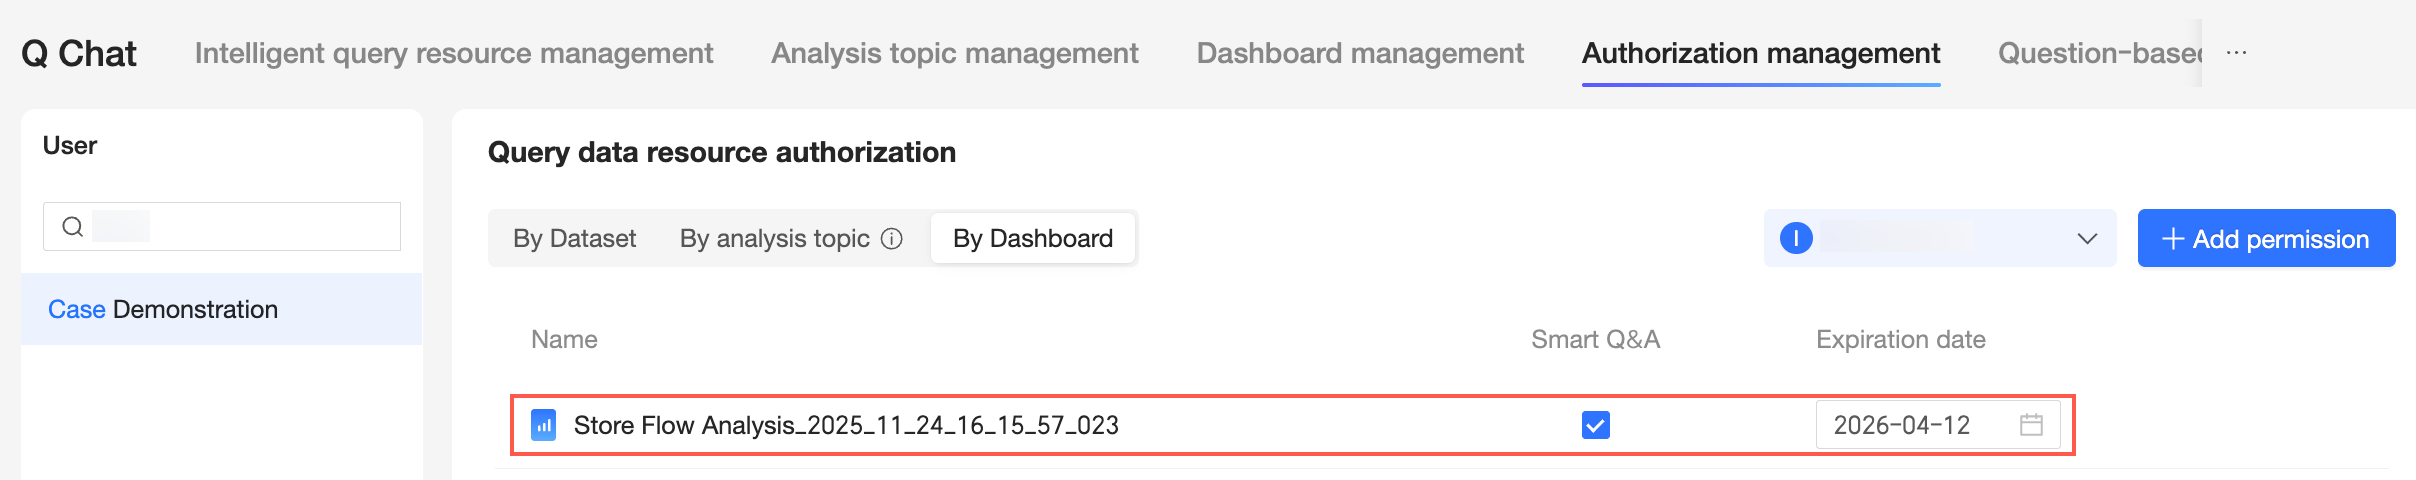Choose the By Dashboard segment
The width and height of the screenshot is (2416, 480).
tap(1032, 239)
